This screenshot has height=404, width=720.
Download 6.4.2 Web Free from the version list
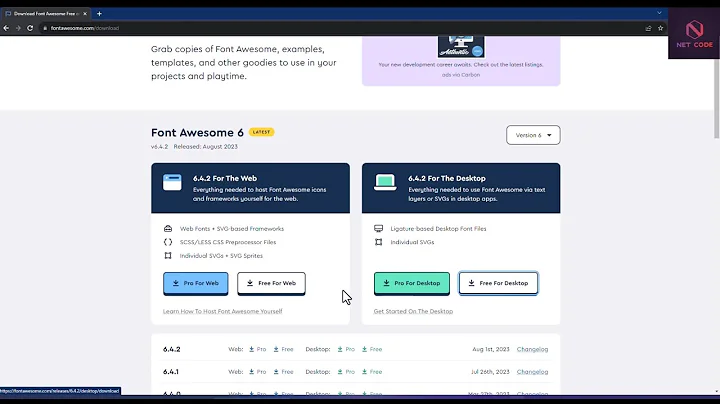click(x=283, y=349)
